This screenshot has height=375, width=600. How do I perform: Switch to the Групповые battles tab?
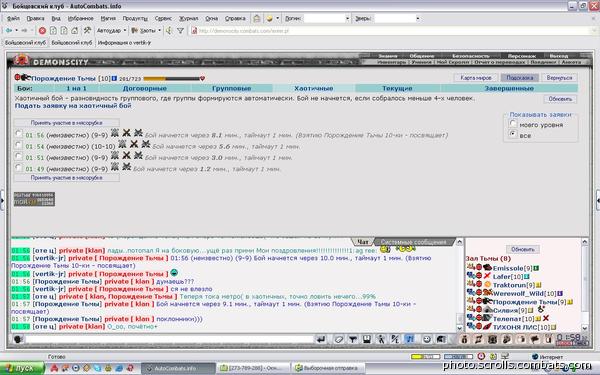click(232, 88)
